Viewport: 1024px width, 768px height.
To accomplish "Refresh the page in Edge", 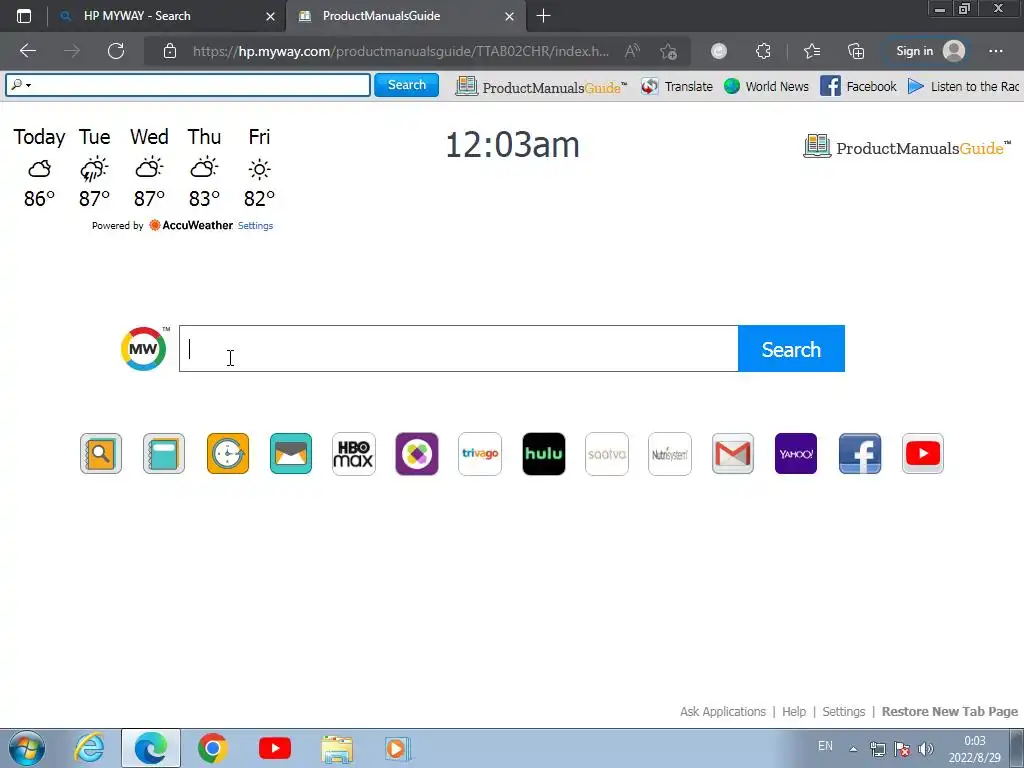I will (116, 51).
